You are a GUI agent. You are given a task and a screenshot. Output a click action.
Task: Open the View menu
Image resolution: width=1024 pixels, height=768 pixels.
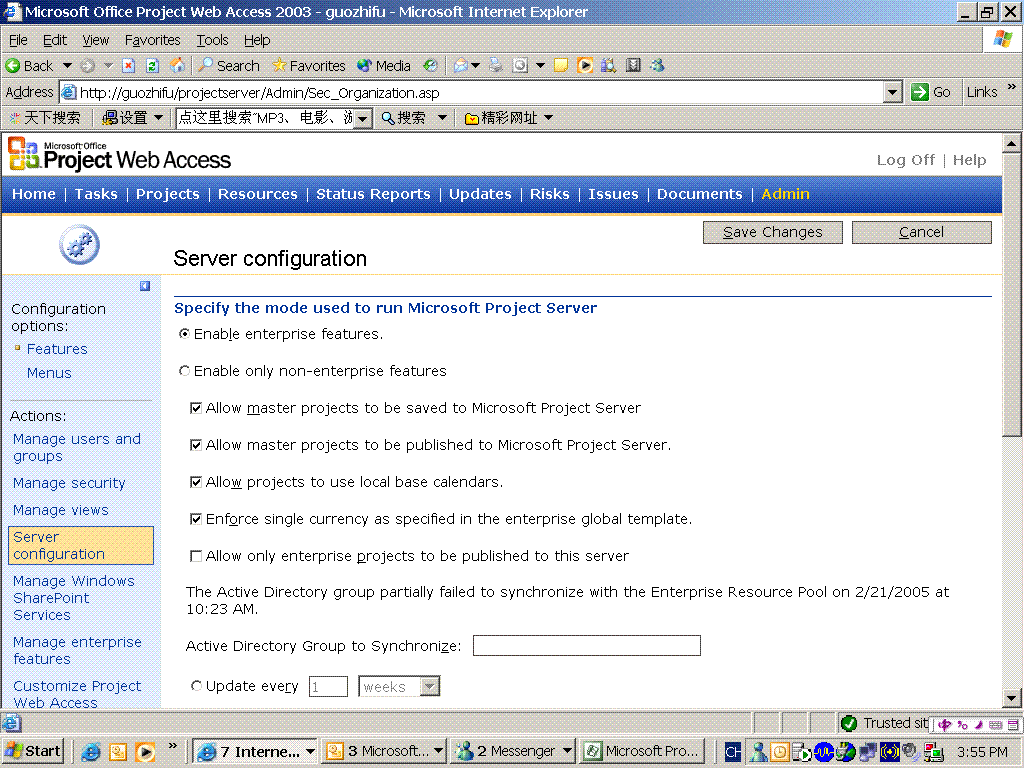95,40
